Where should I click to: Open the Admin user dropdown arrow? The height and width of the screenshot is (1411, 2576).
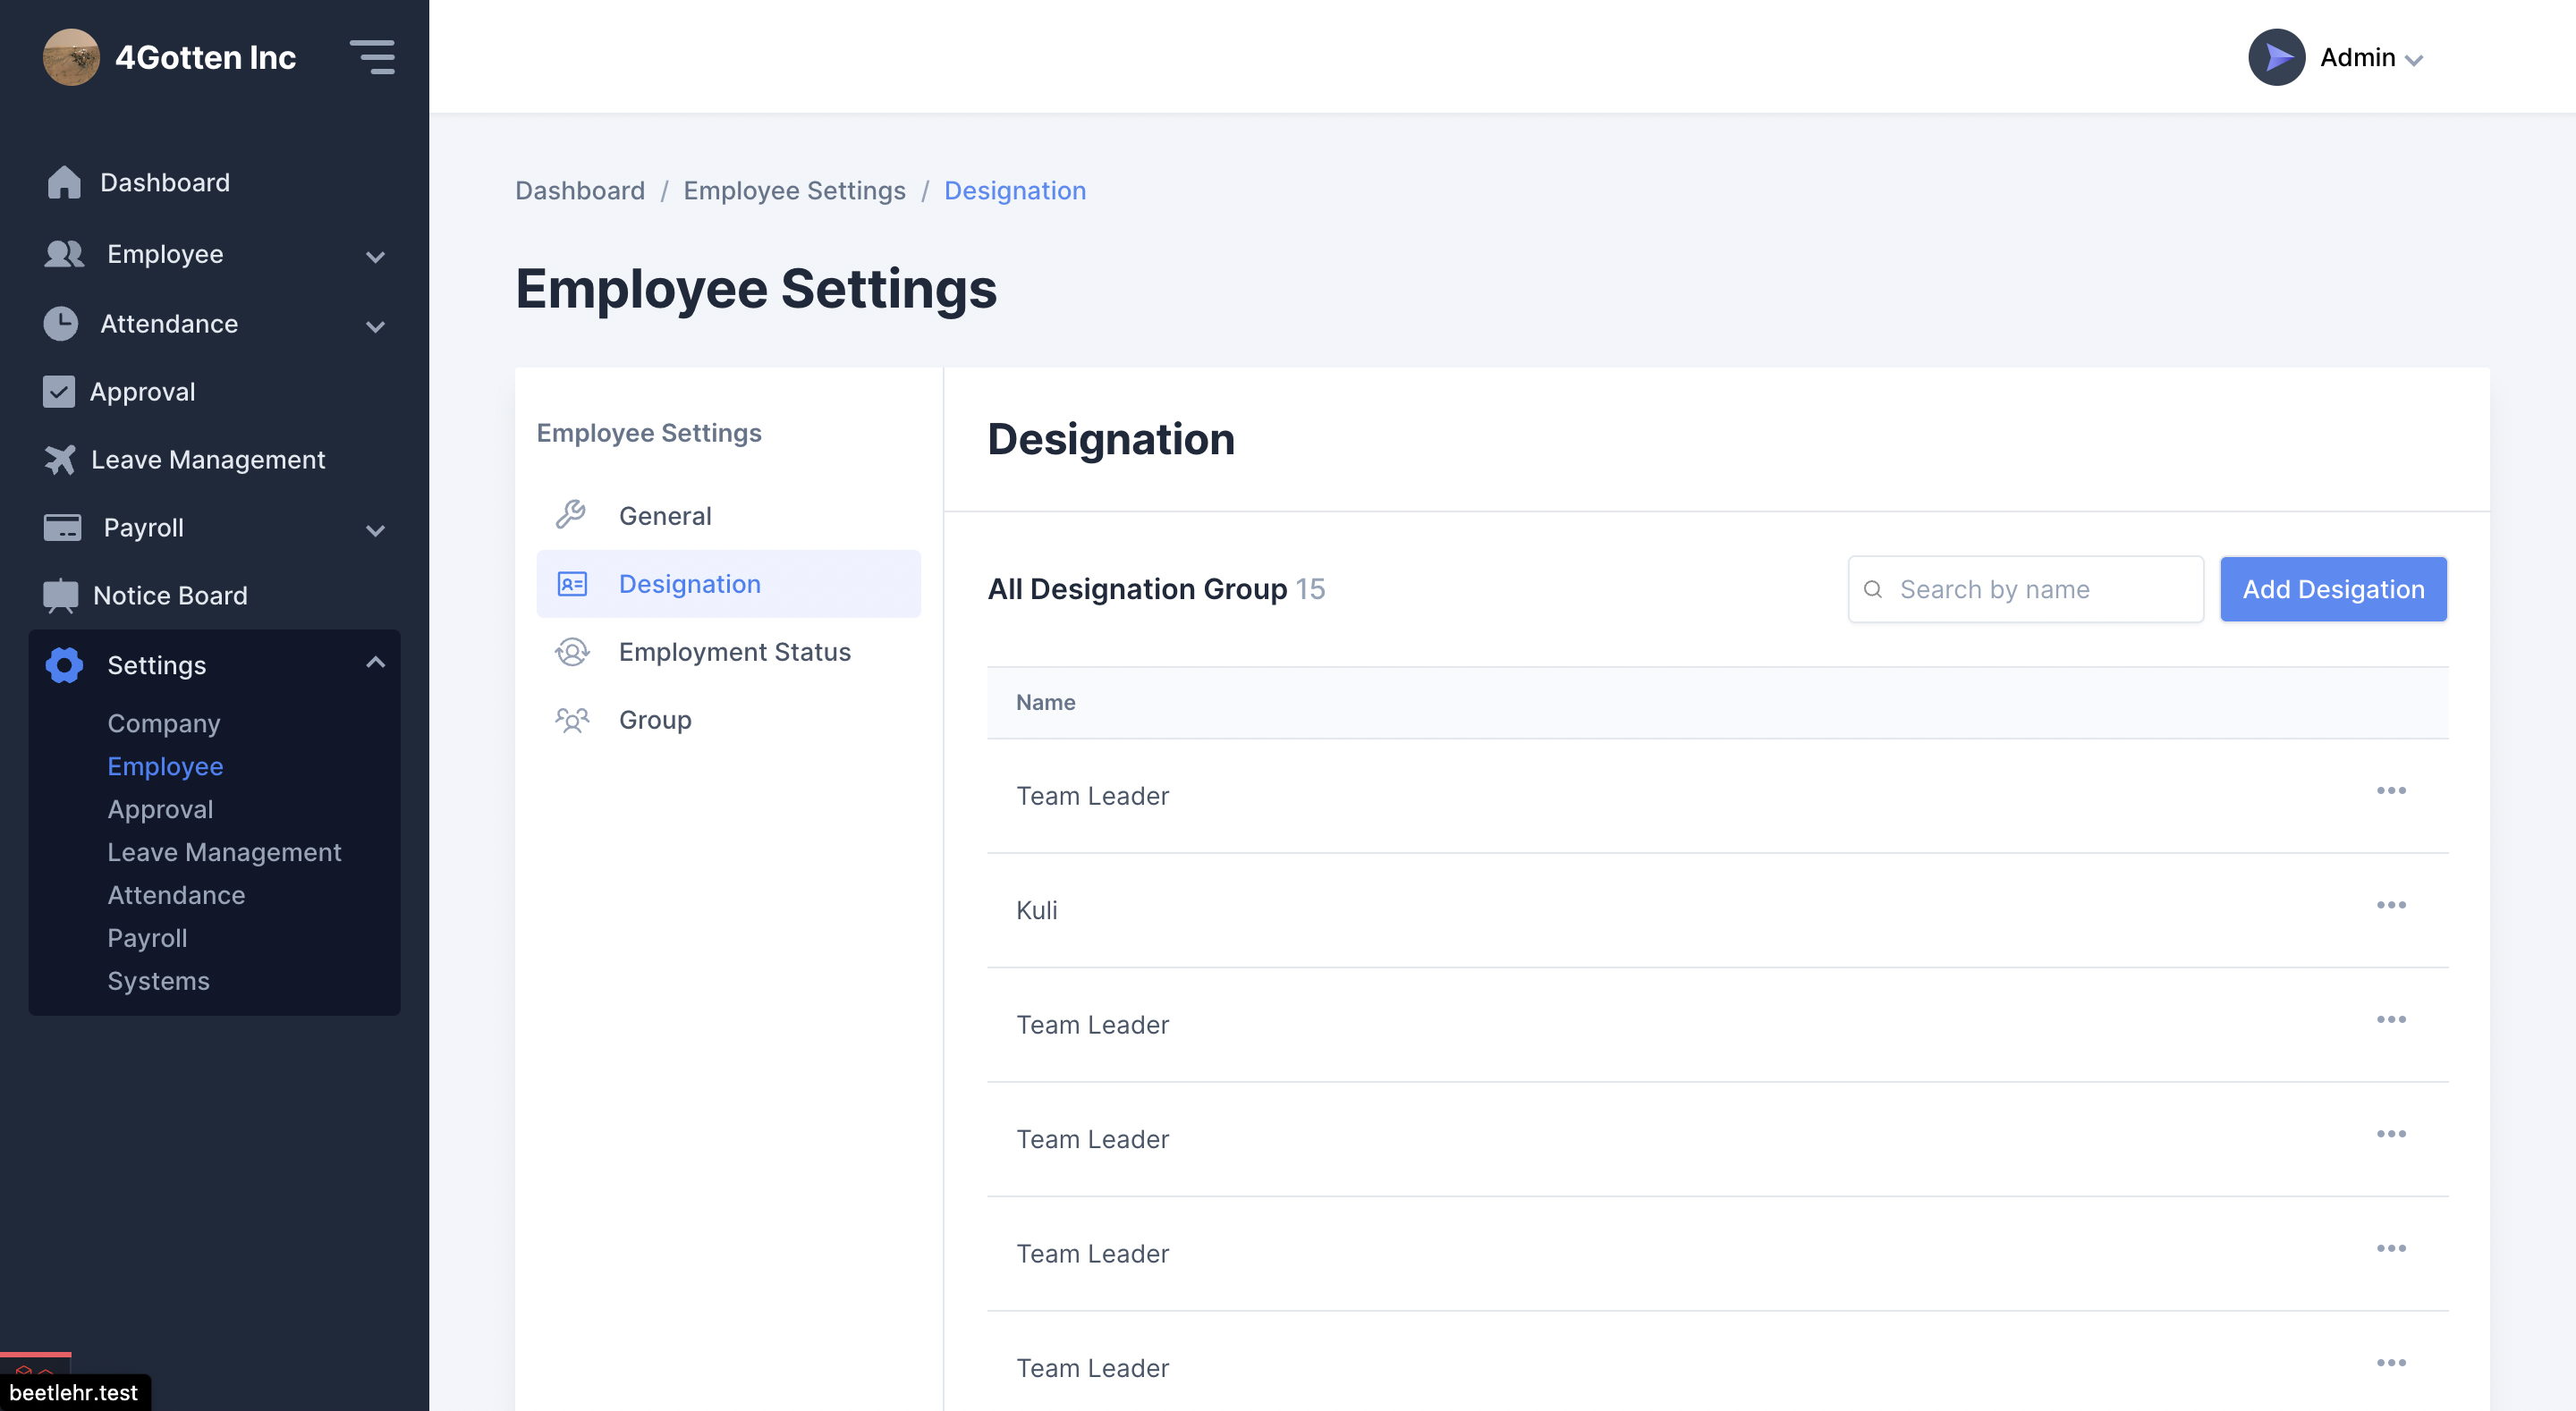[x=2414, y=60]
